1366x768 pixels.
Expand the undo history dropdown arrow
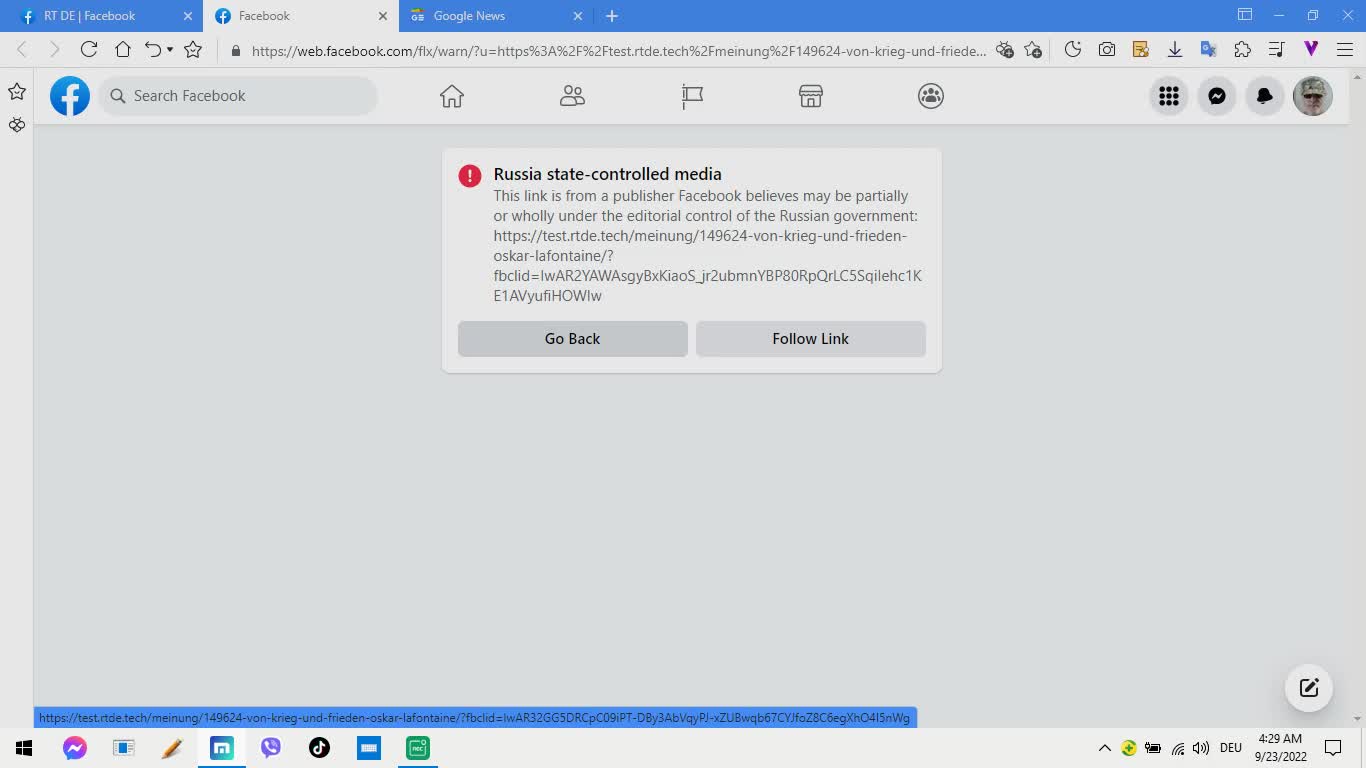(x=170, y=50)
